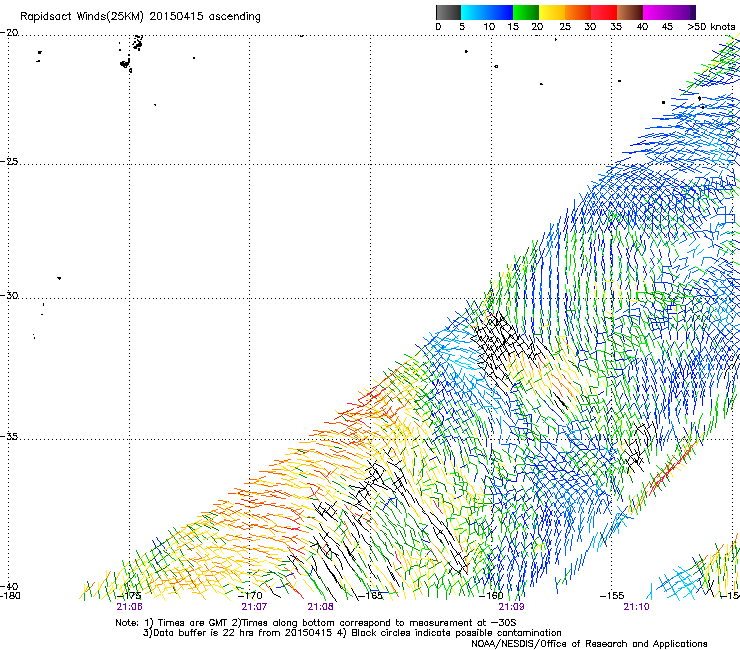
Task: Click the purple '21:09' time label
Action: point(511,607)
